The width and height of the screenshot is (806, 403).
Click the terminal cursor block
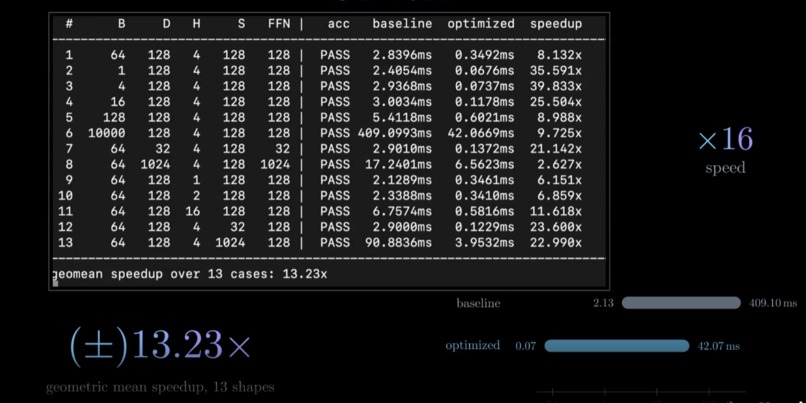coord(55,283)
